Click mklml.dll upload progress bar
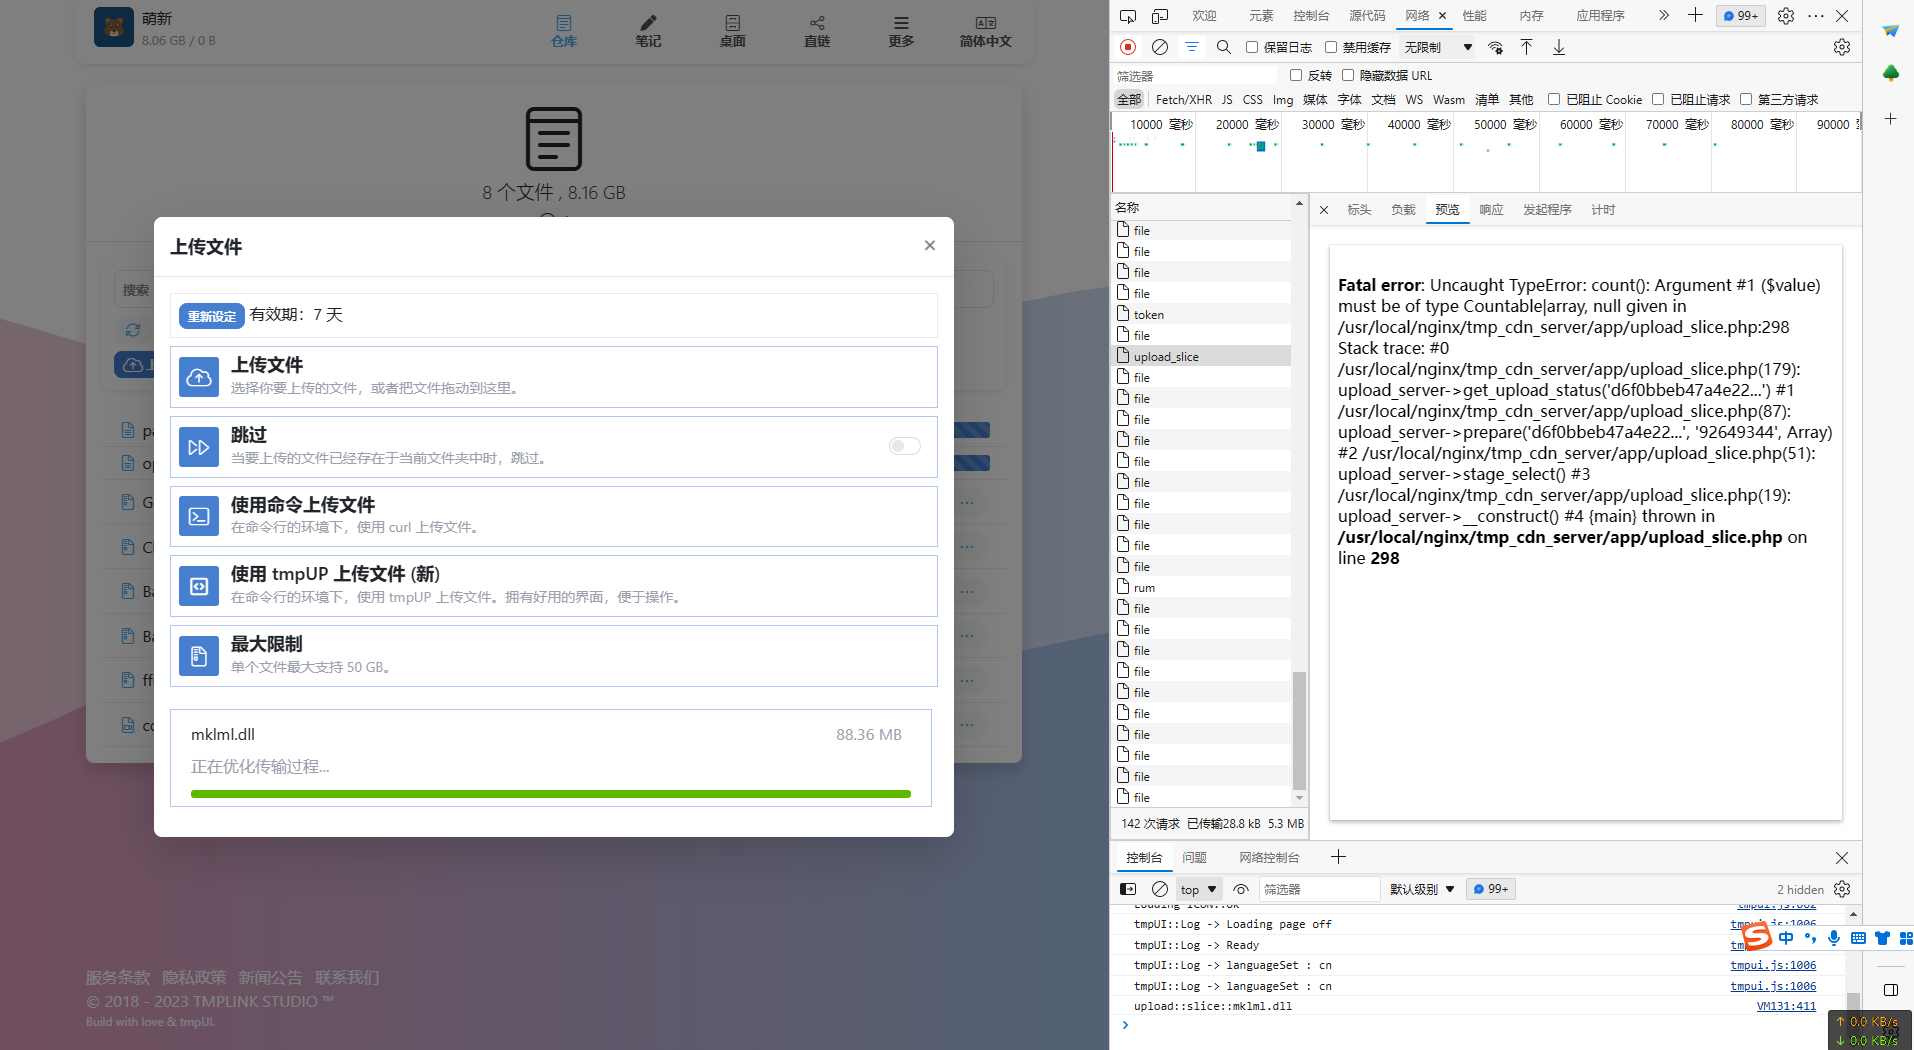1914x1050 pixels. tap(551, 794)
